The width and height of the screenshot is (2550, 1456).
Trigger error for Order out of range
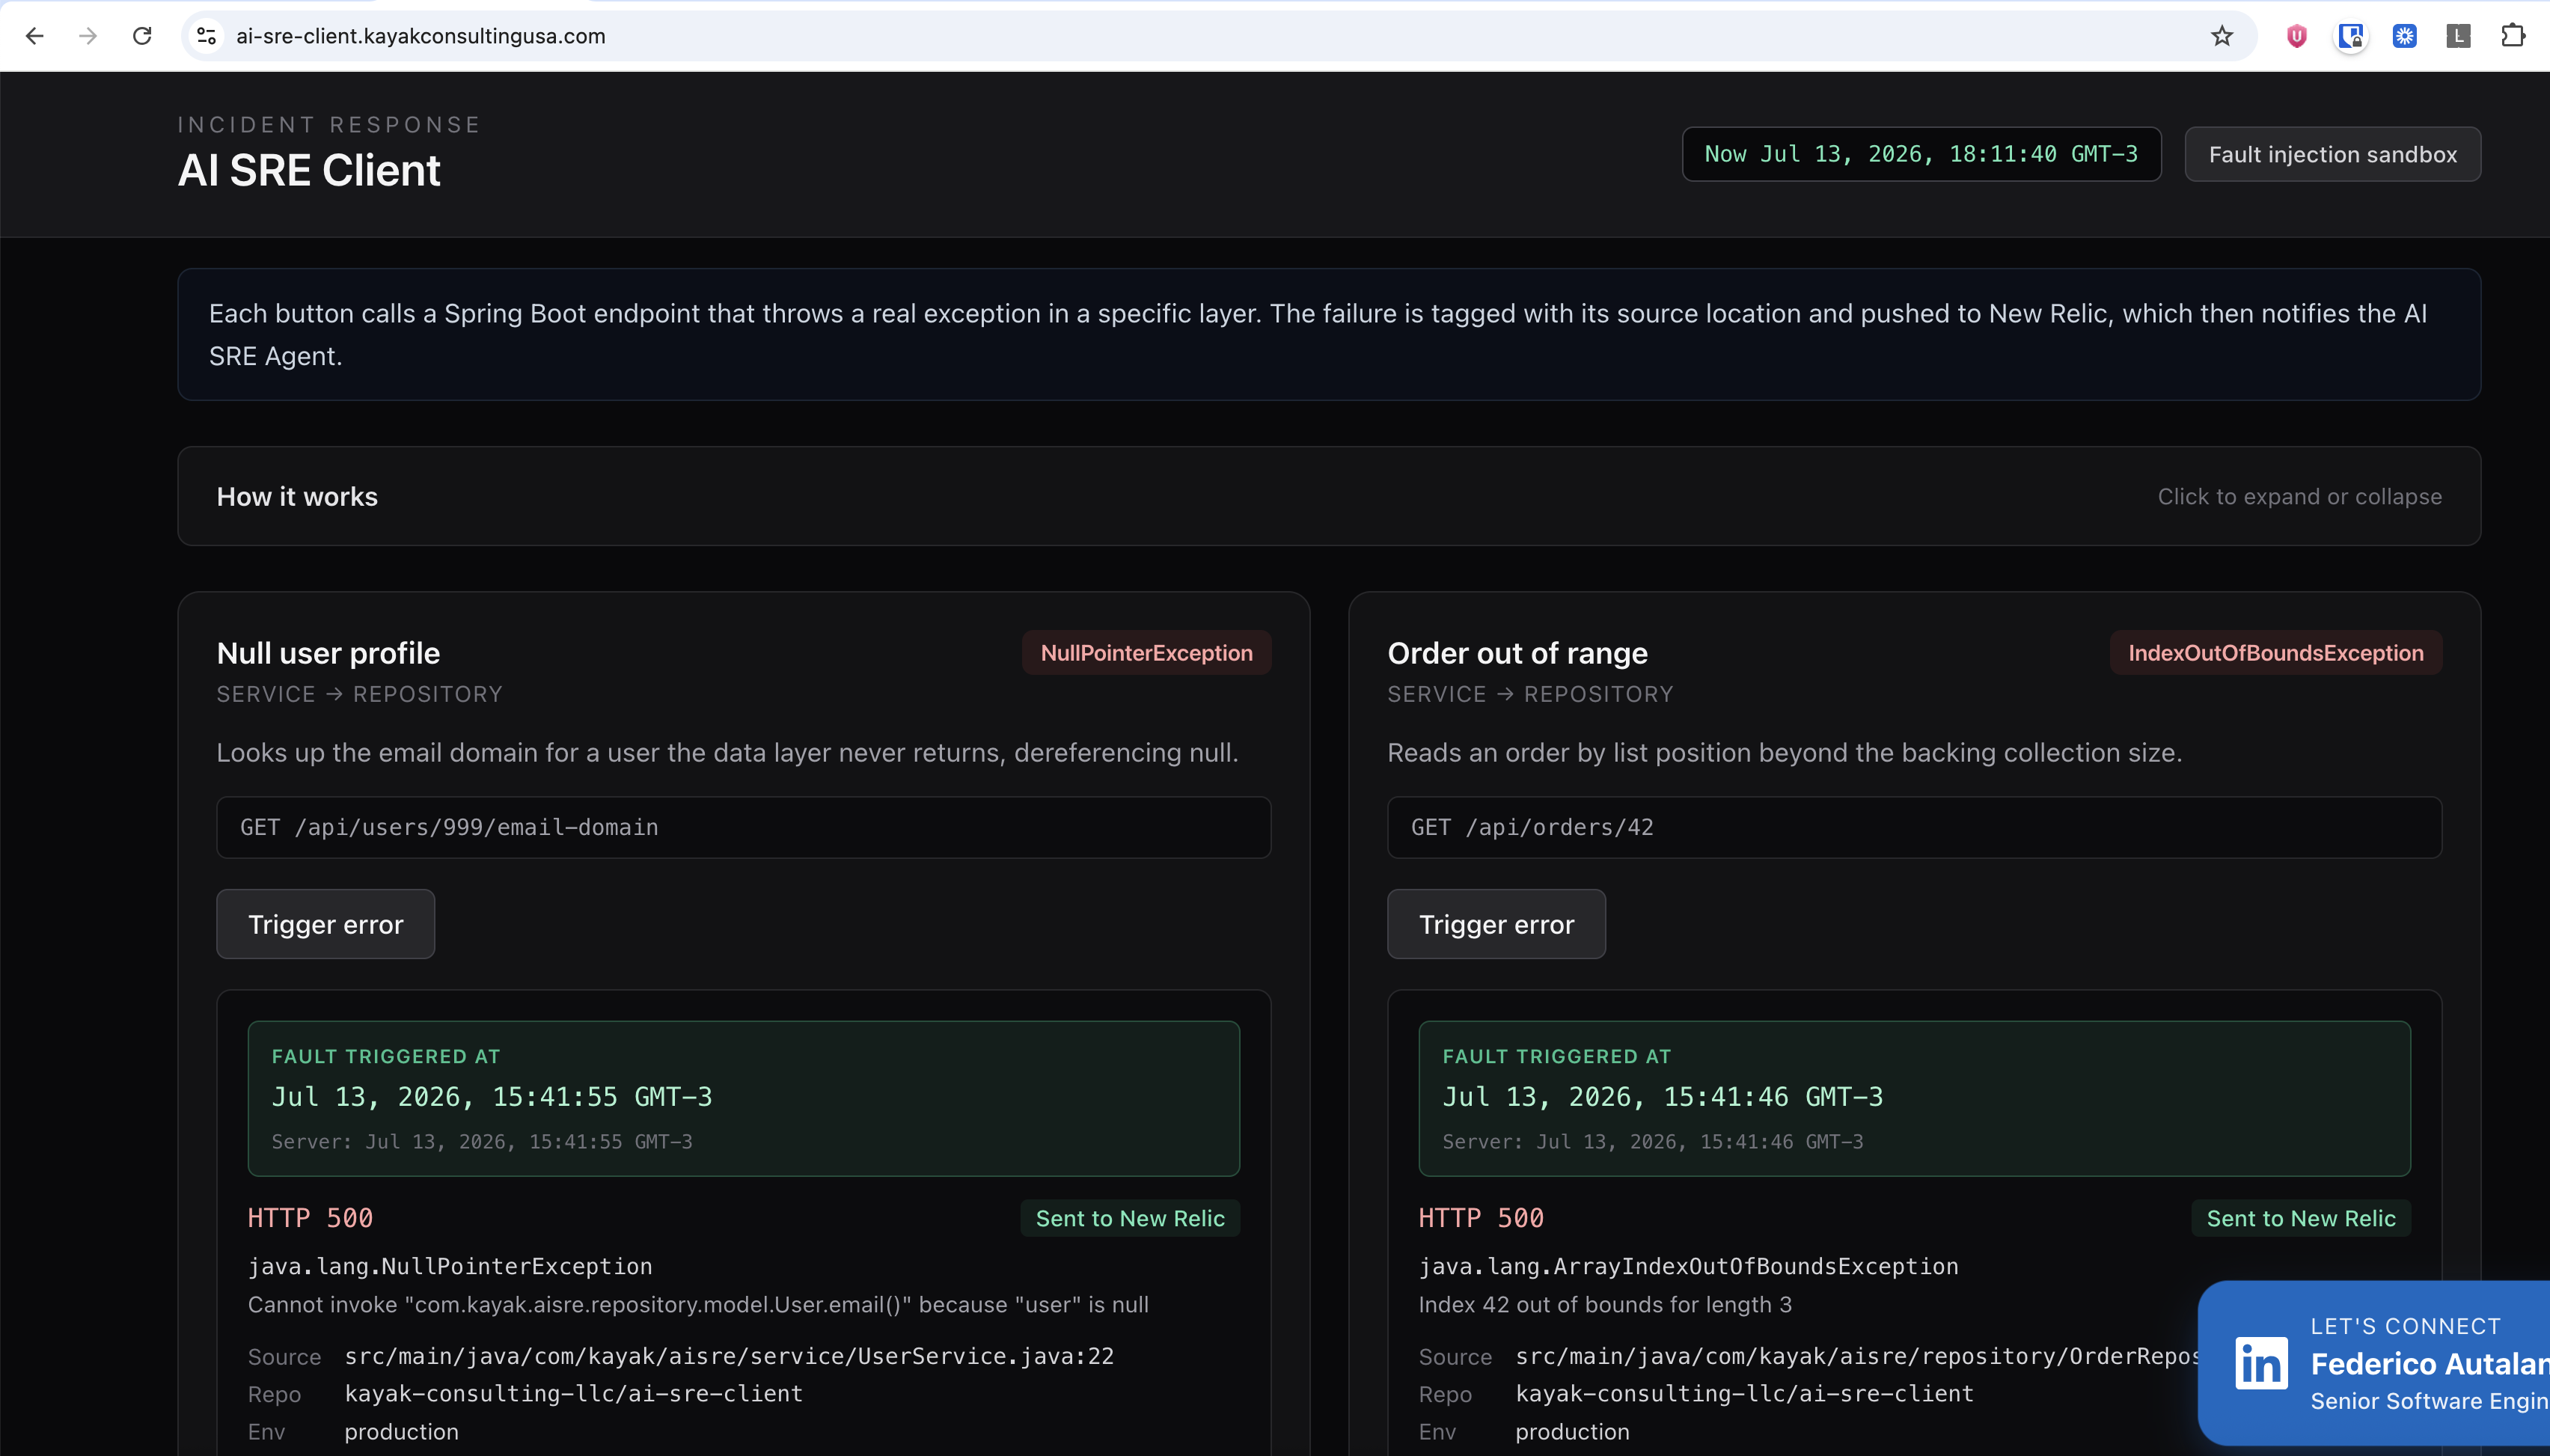click(x=1496, y=924)
